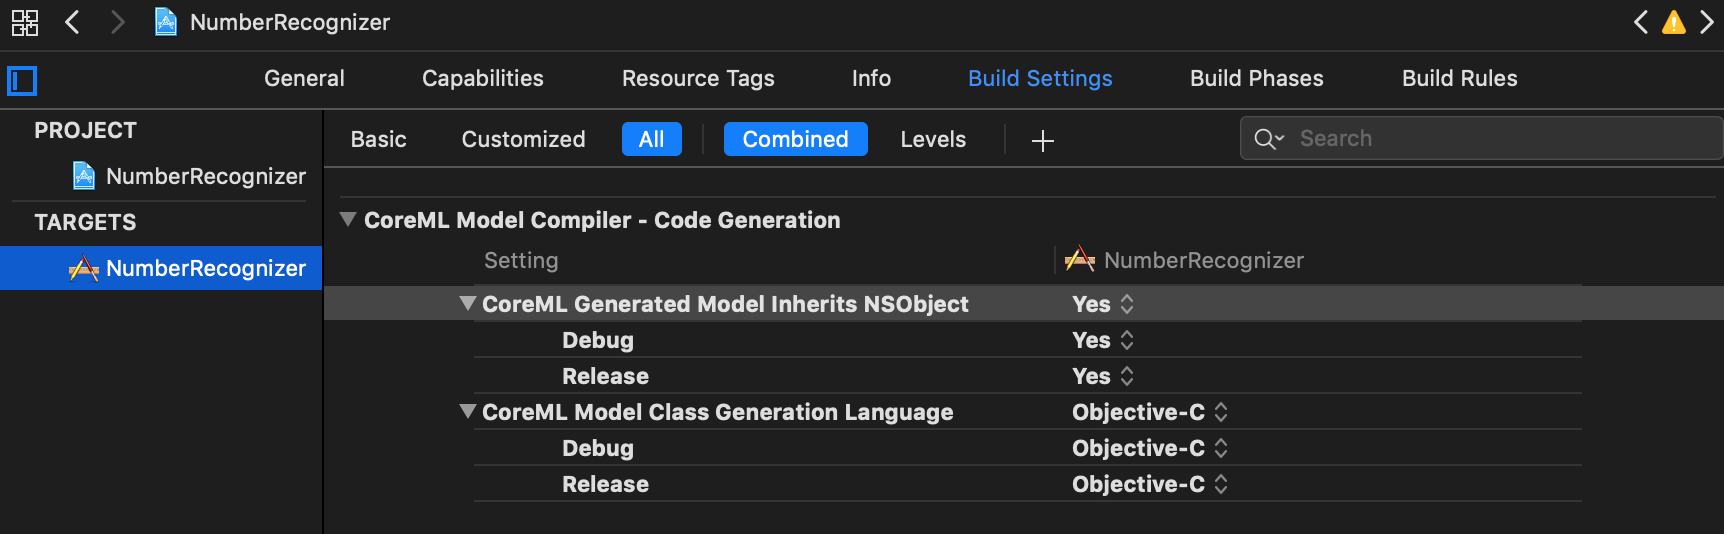1724x534 pixels.
Task: Go forward with the right chevron
Action: click(118, 22)
